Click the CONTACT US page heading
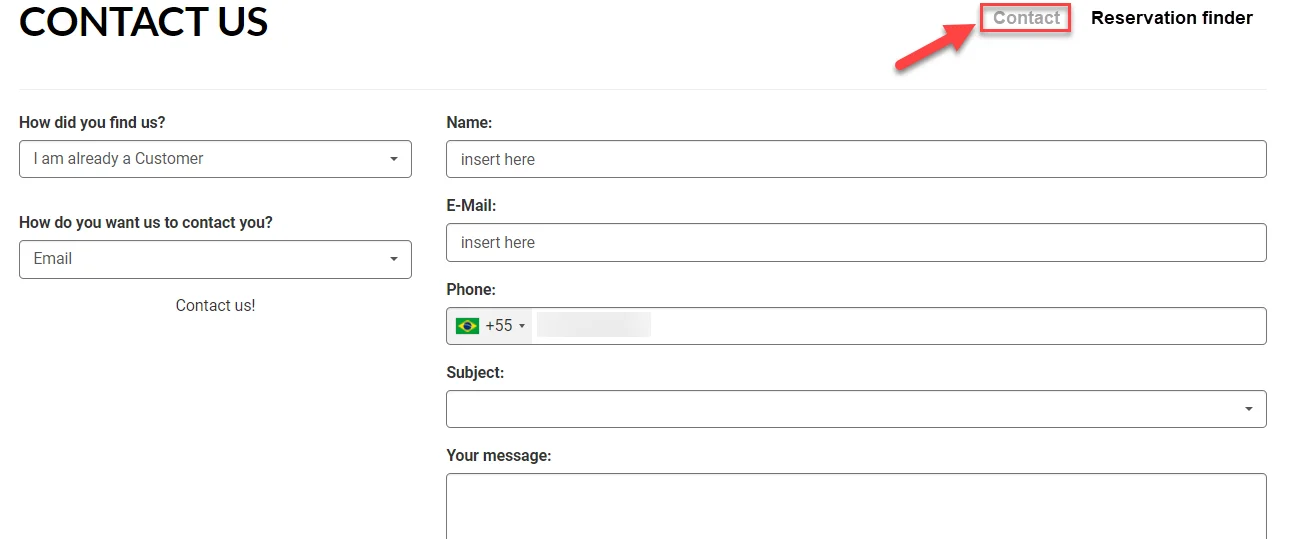The width and height of the screenshot is (1289, 539). click(144, 22)
